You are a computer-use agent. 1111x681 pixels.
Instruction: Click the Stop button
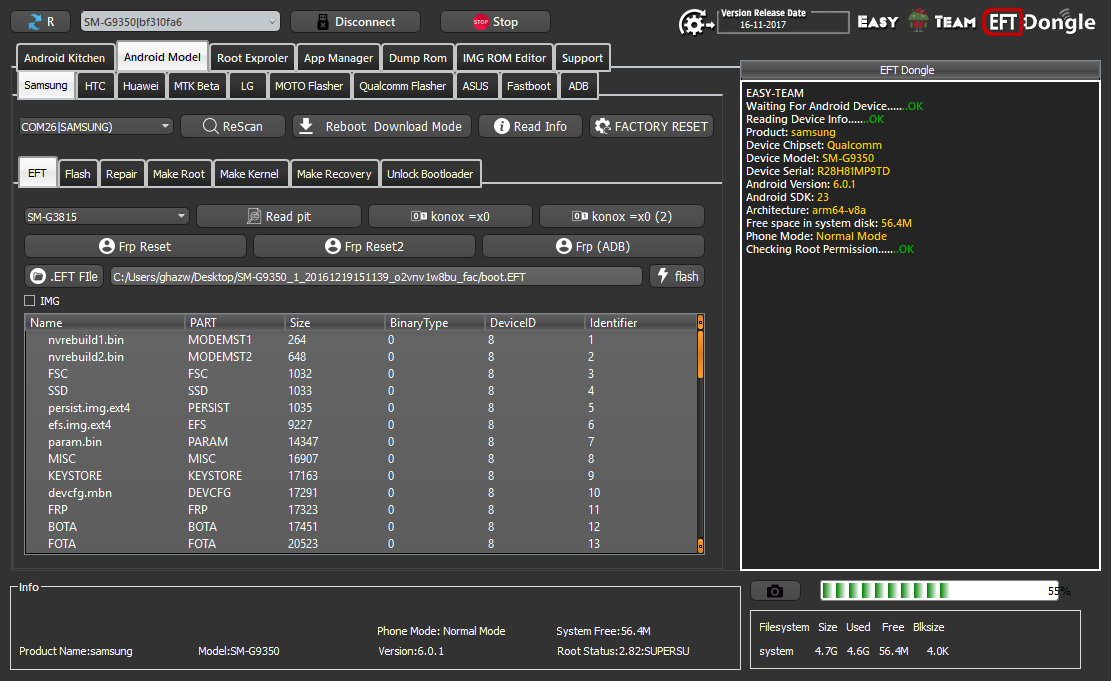(x=495, y=22)
